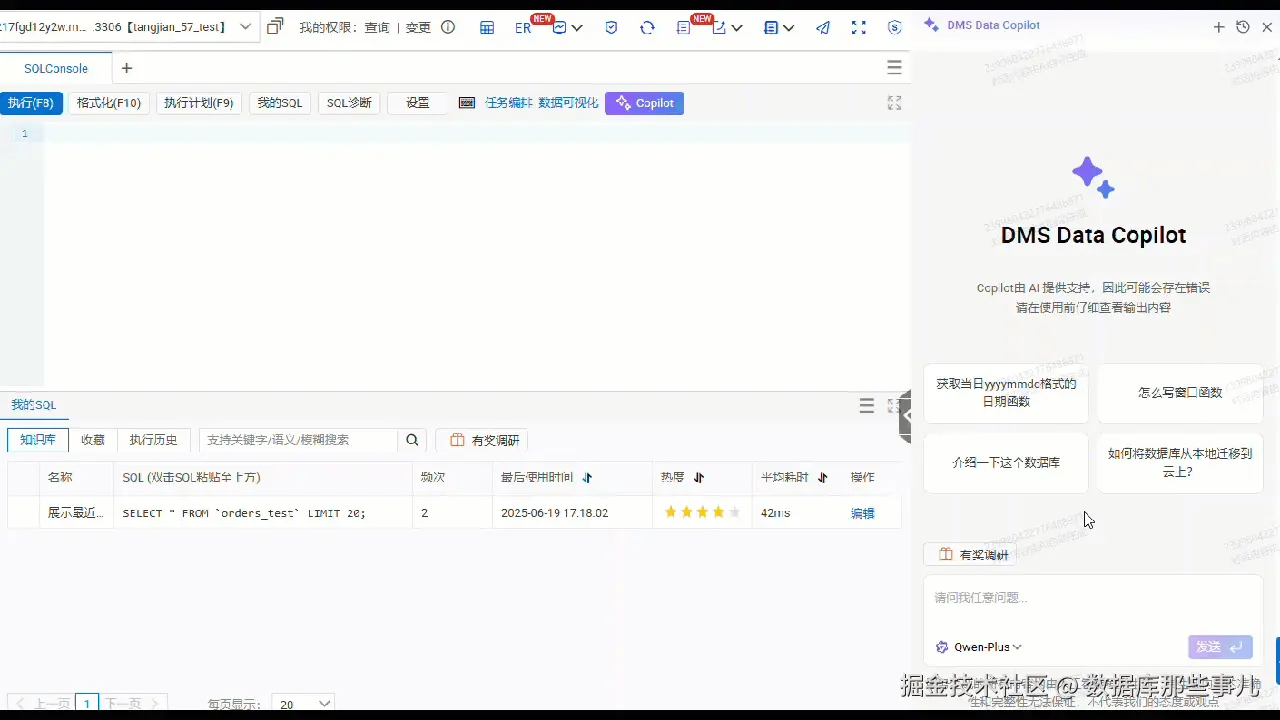Open the page size 20 dropdown
Image resolution: width=1280 pixels, height=720 pixels.
[x=305, y=704]
